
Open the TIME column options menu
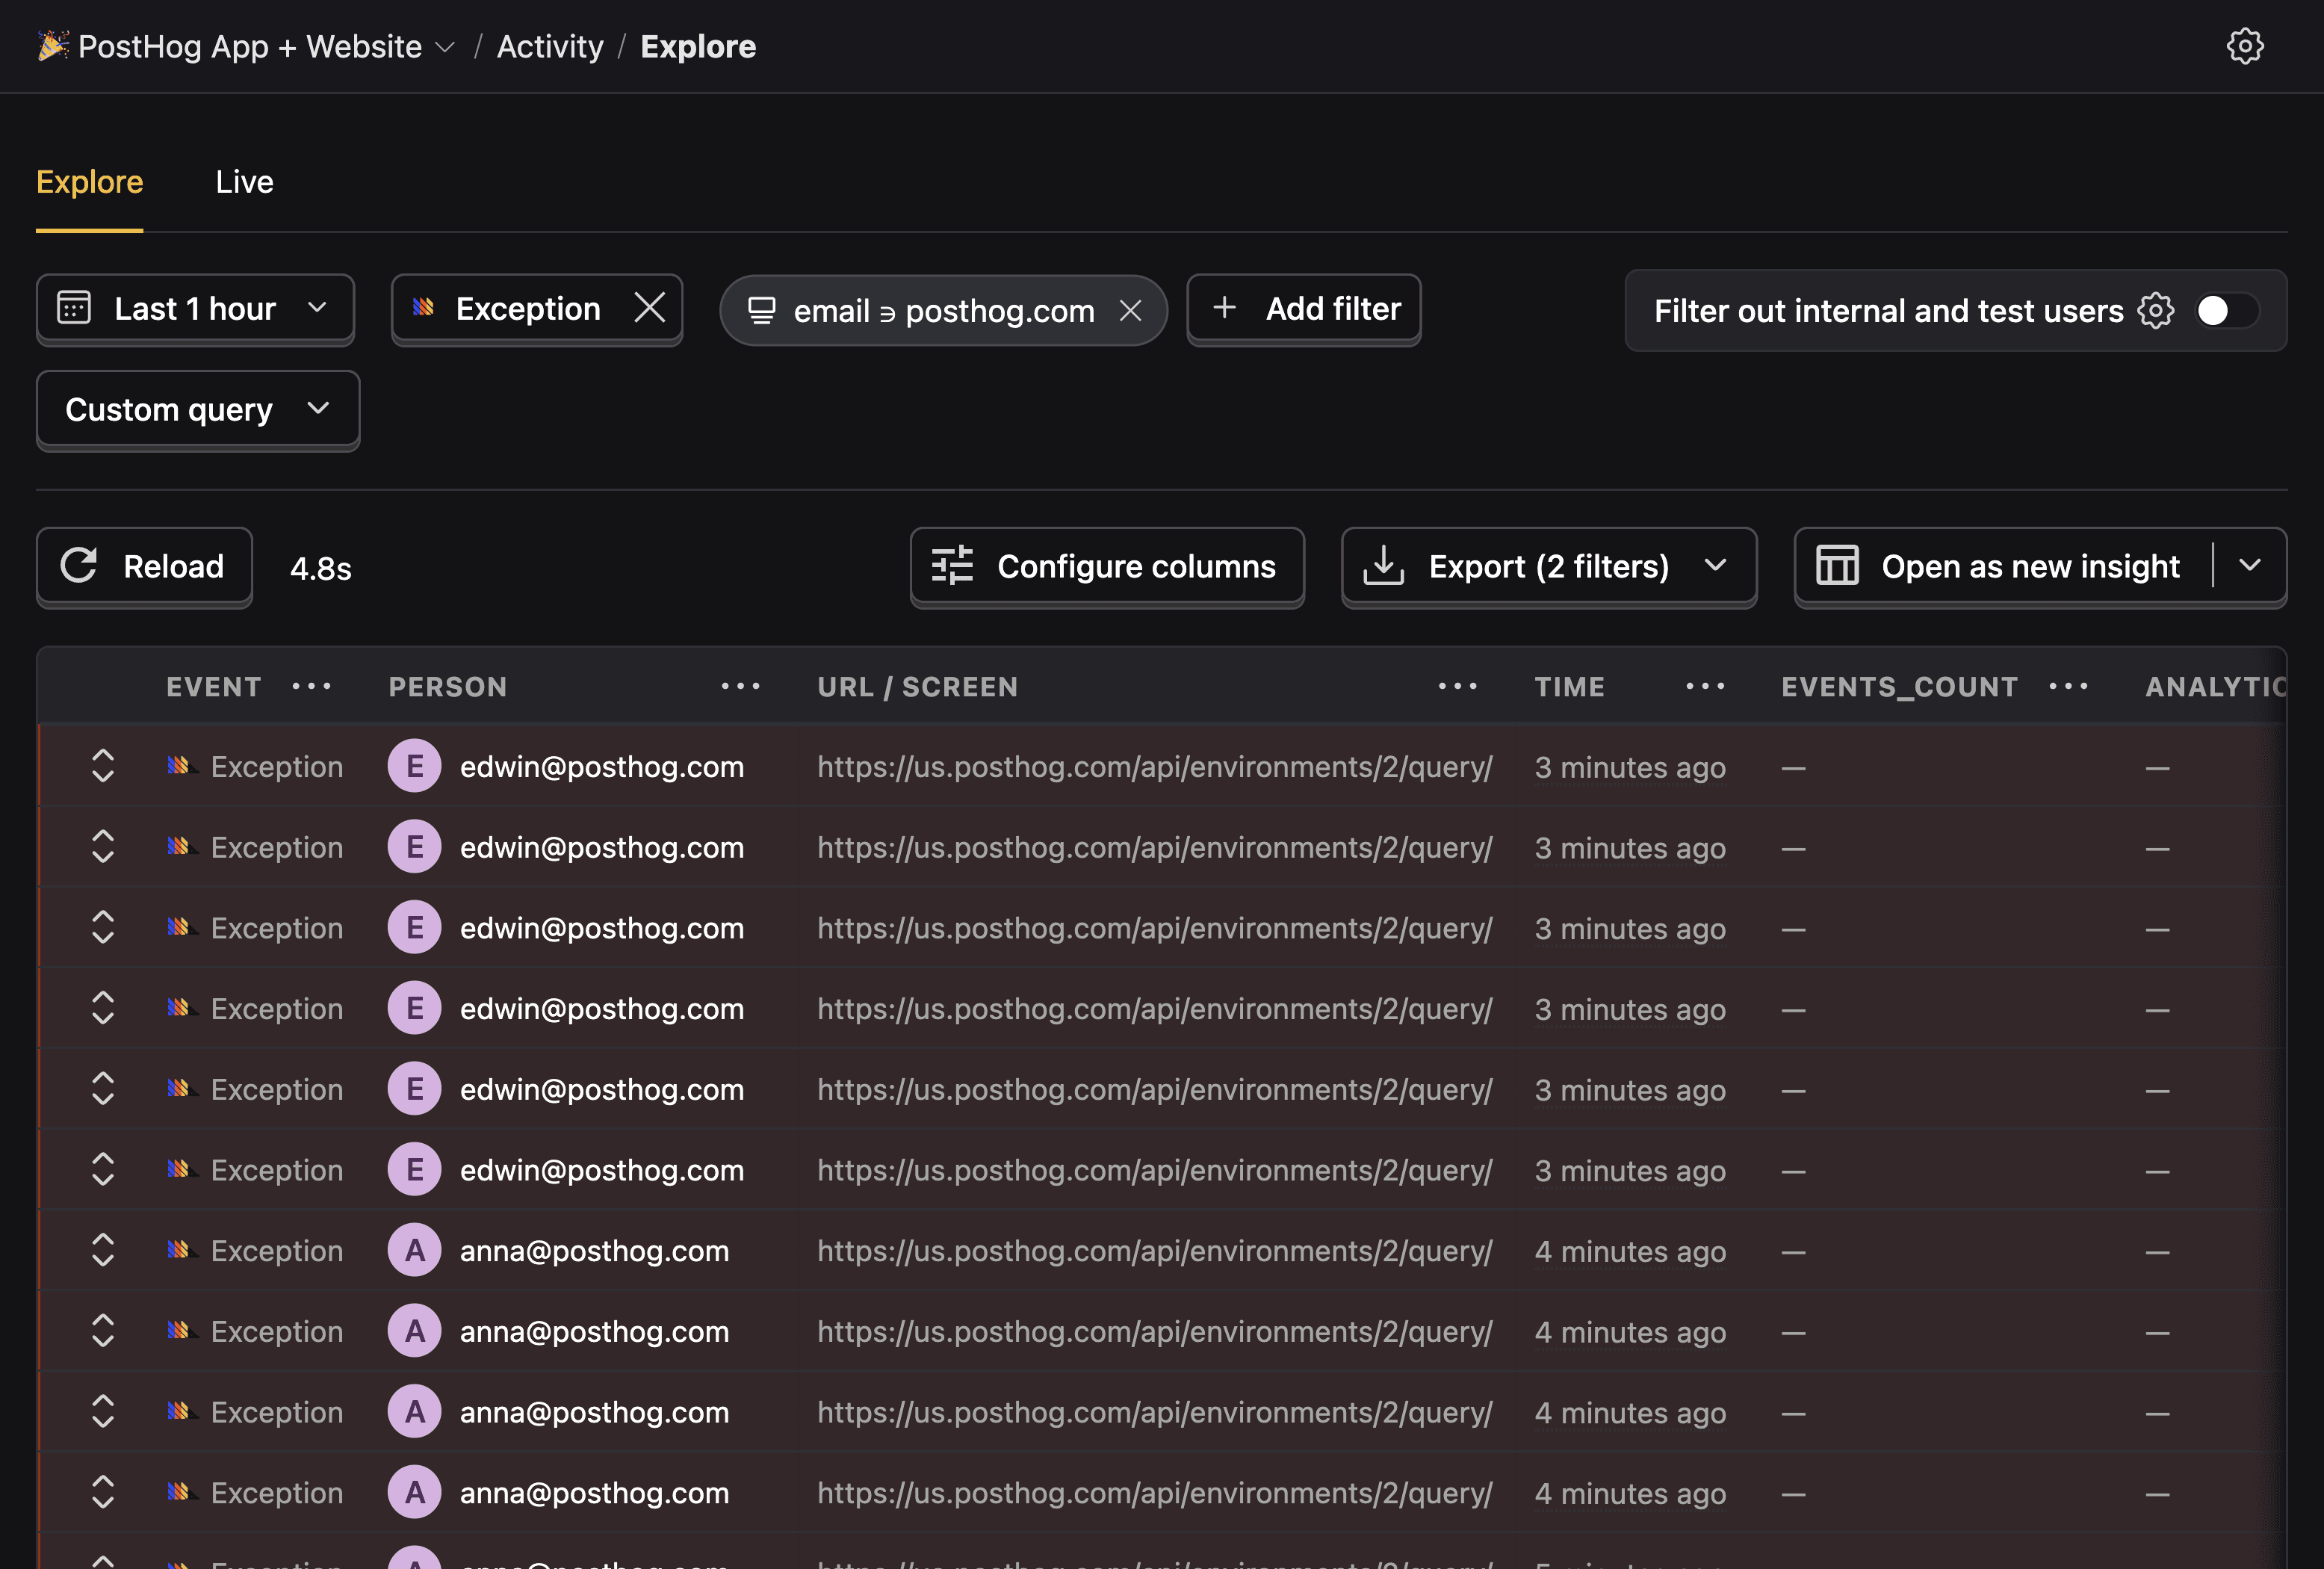click(x=1706, y=686)
